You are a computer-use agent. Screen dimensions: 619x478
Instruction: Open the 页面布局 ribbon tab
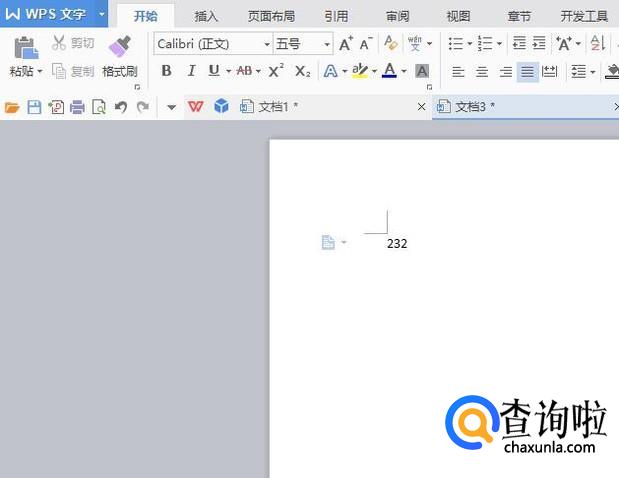pos(271,16)
